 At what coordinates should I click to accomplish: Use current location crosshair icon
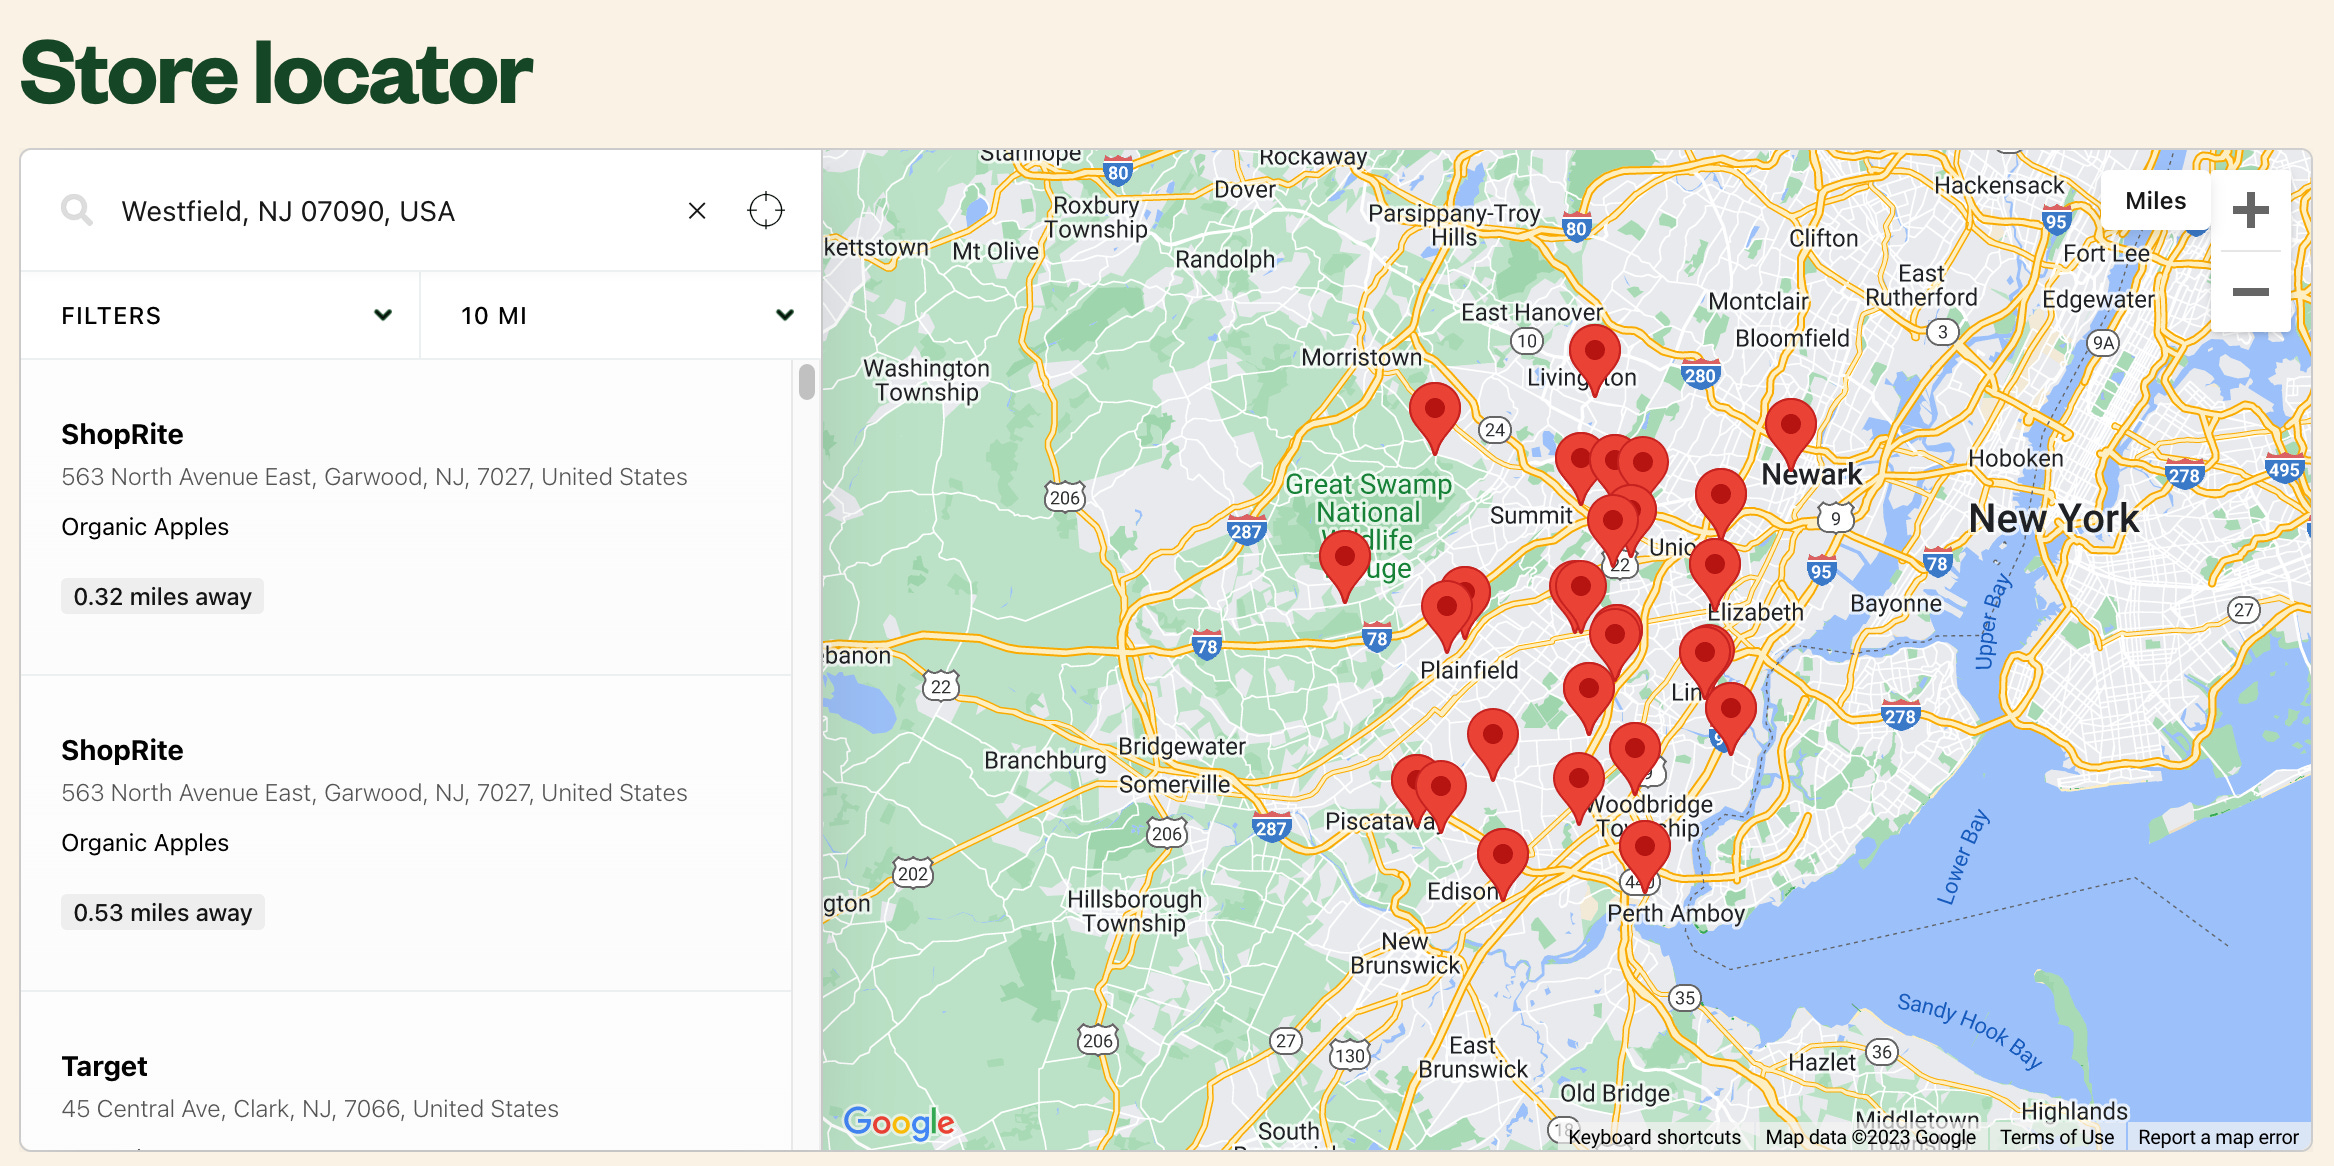point(766,211)
